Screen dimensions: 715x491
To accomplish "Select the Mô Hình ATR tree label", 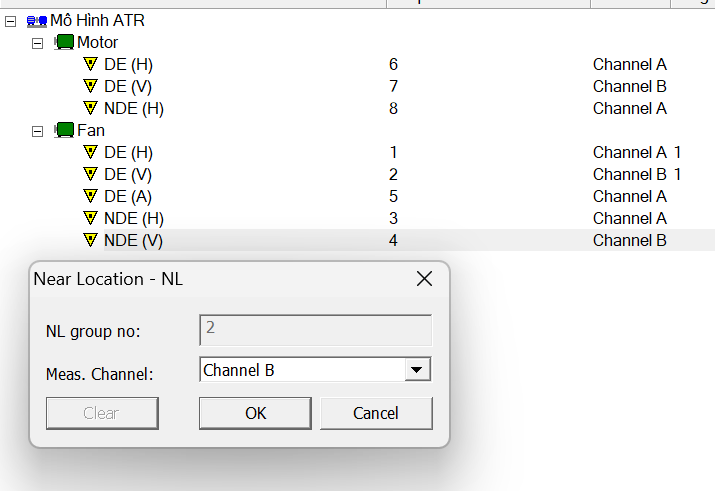I will pos(98,21).
